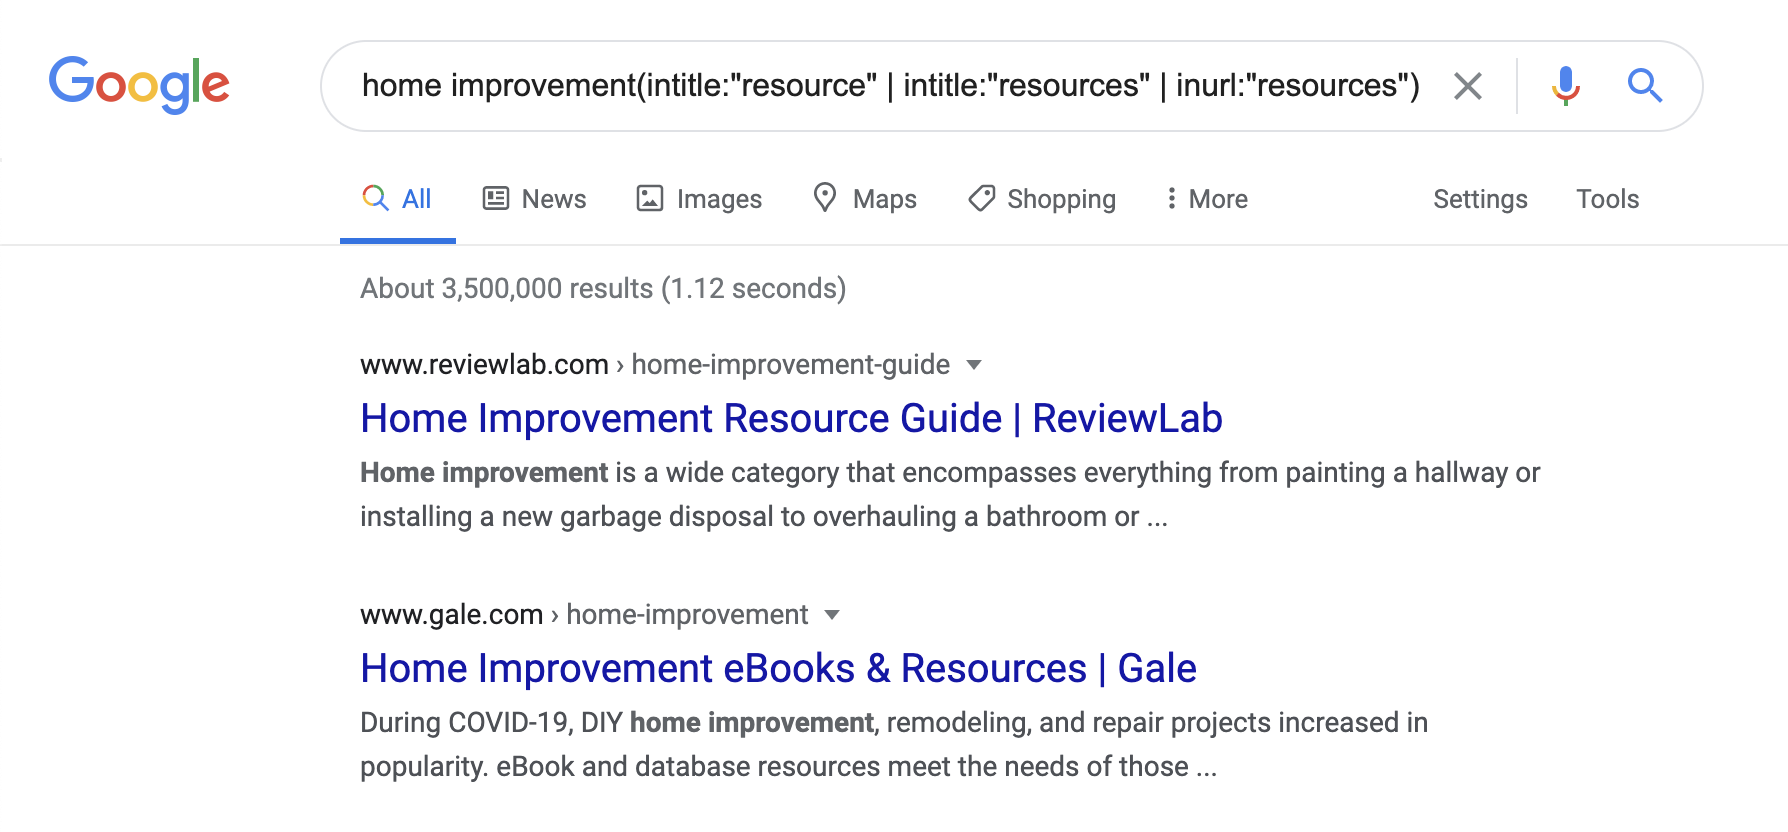Submit search with magnifying glass icon
1788x832 pixels.
[x=1644, y=86]
